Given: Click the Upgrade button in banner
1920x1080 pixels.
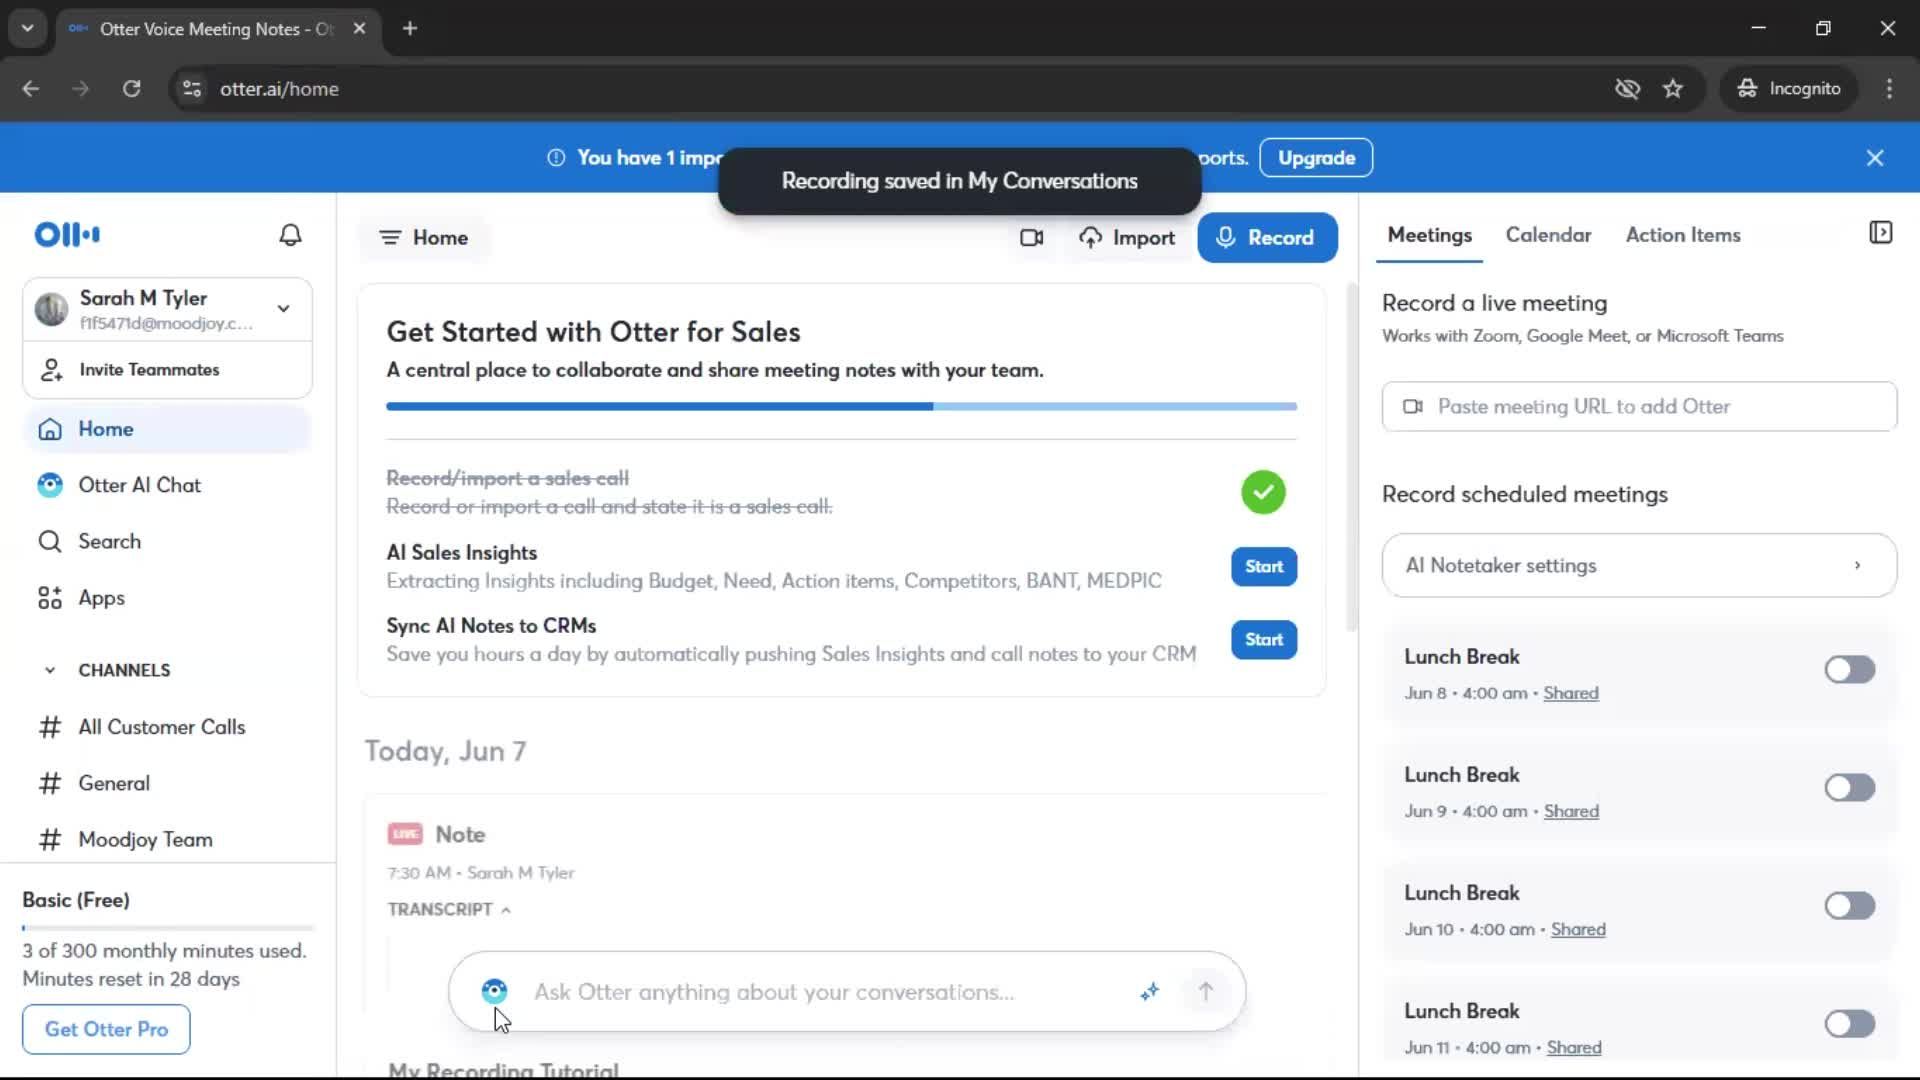Looking at the screenshot, I should point(1316,158).
